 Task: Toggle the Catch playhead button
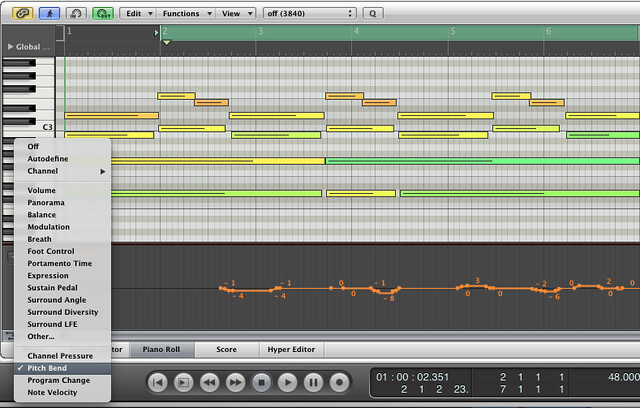click(x=49, y=14)
